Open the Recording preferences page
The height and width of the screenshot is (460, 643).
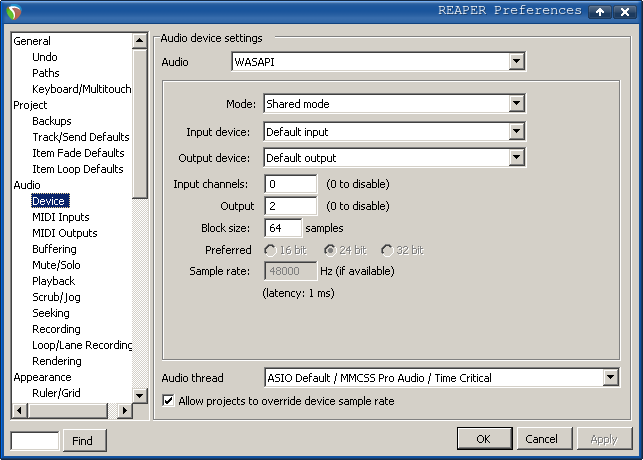(x=56, y=329)
